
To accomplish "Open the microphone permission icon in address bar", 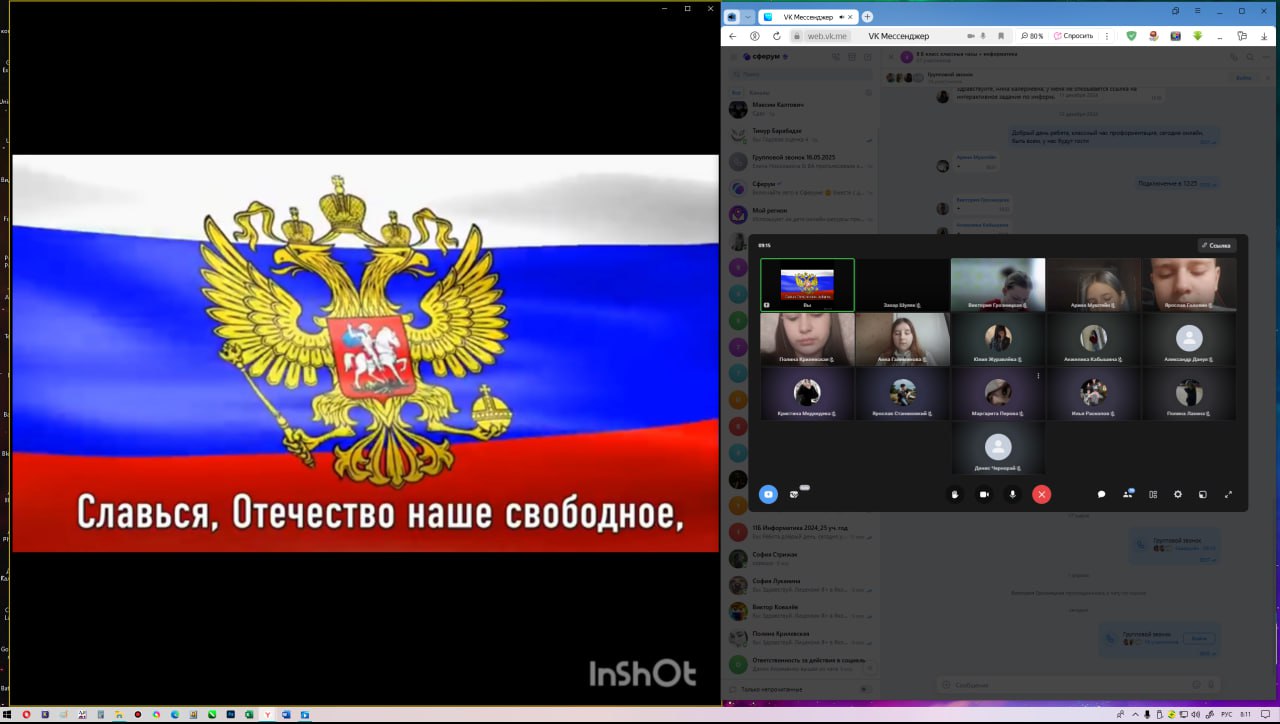I will point(984,36).
